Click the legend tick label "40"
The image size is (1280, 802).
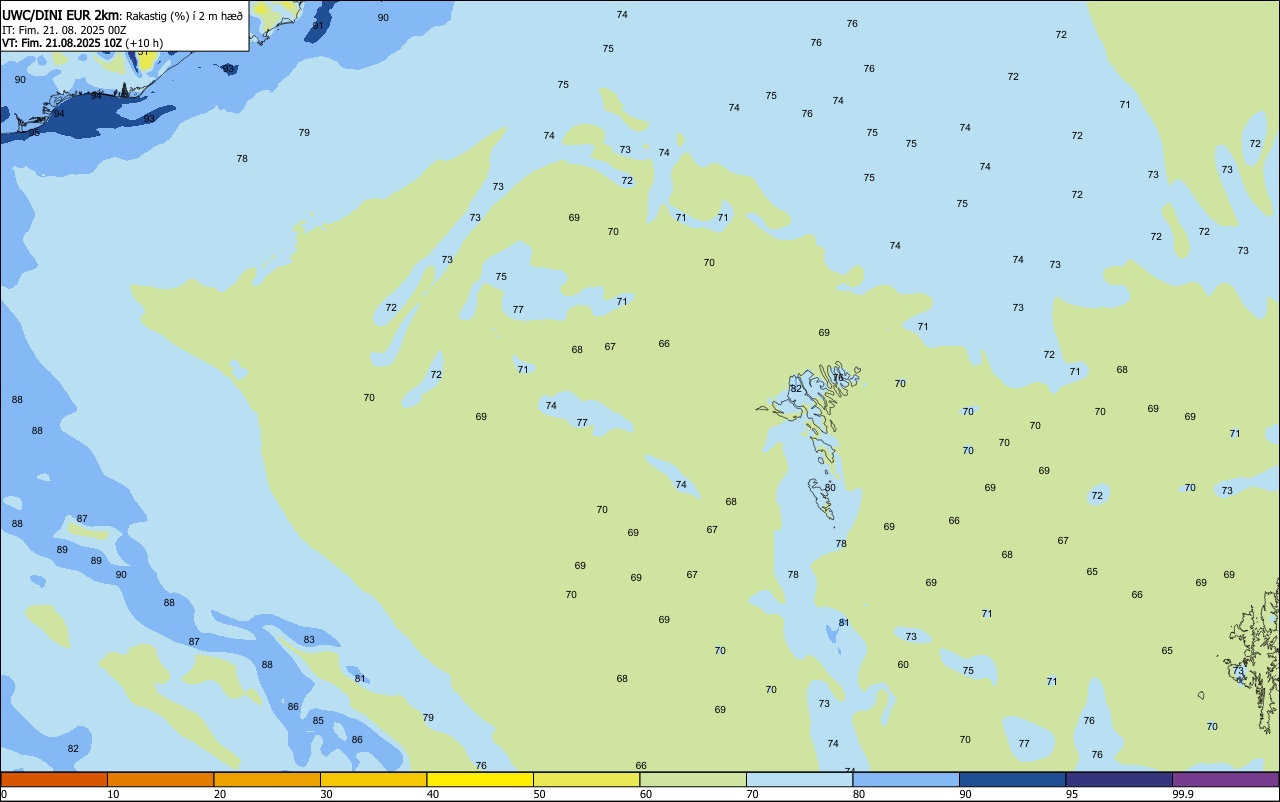click(433, 794)
